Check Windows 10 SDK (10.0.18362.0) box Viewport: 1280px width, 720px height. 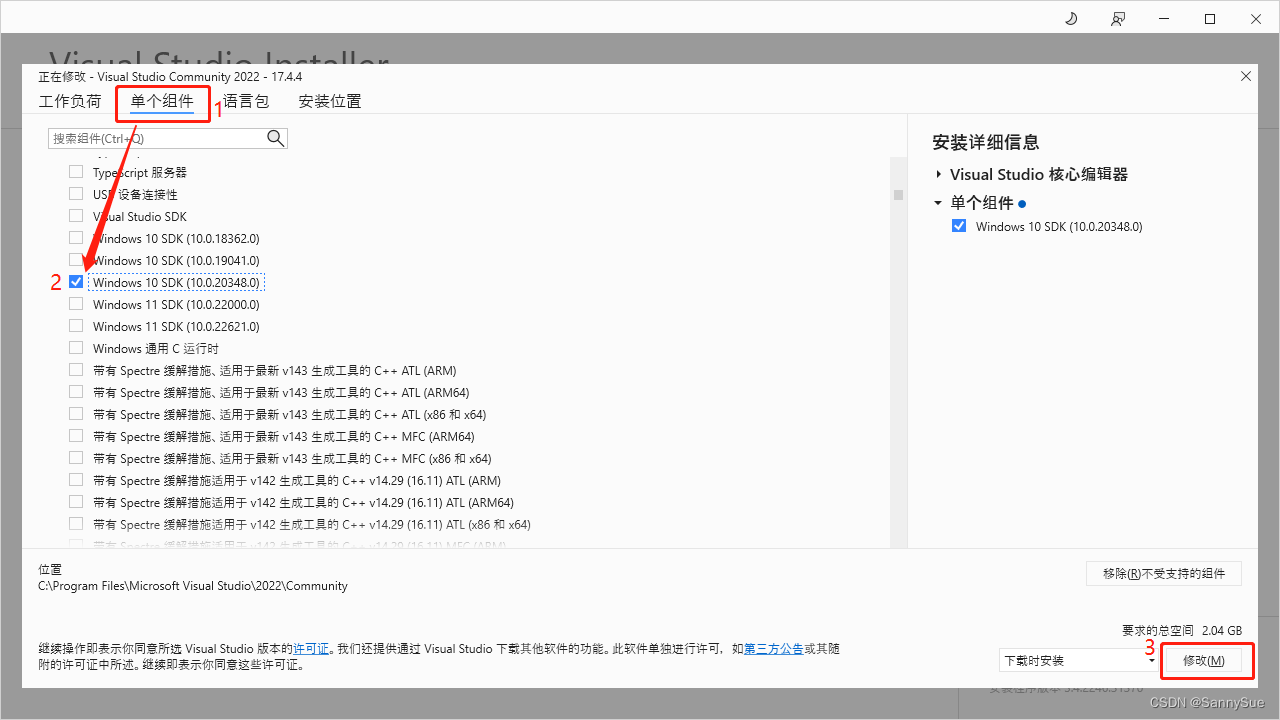point(76,238)
